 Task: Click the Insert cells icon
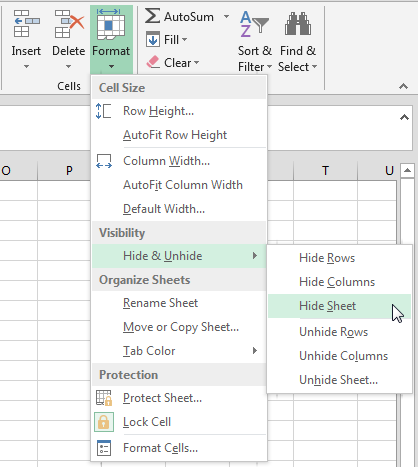pos(26,23)
